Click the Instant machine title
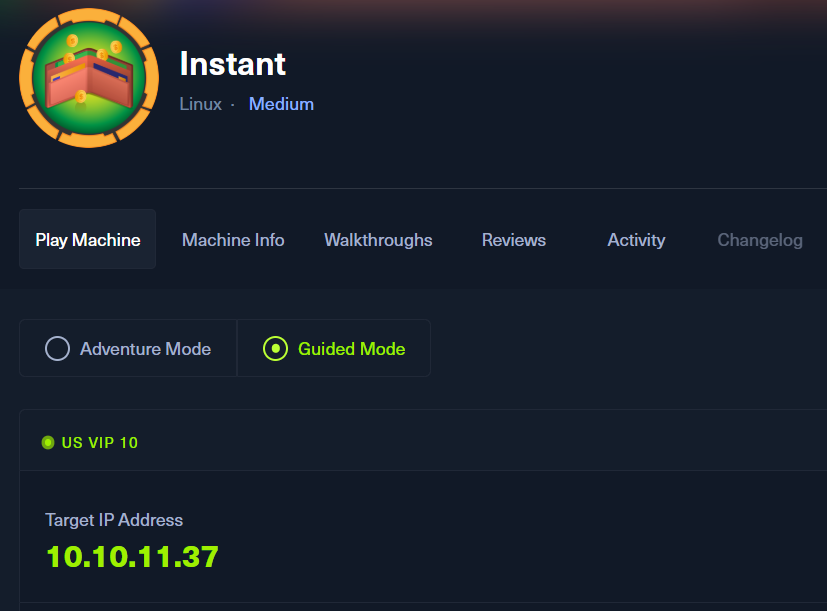Image resolution: width=827 pixels, height=611 pixels. pyautogui.click(x=232, y=64)
